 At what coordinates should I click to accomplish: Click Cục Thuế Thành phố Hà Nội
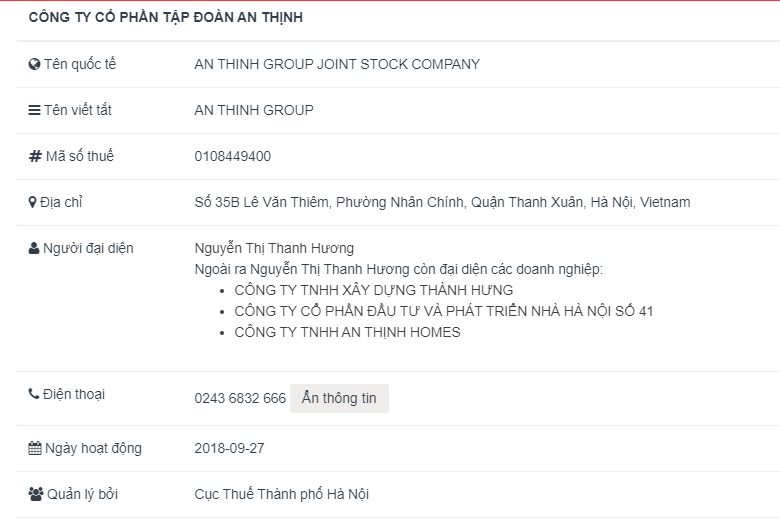coord(282,494)
